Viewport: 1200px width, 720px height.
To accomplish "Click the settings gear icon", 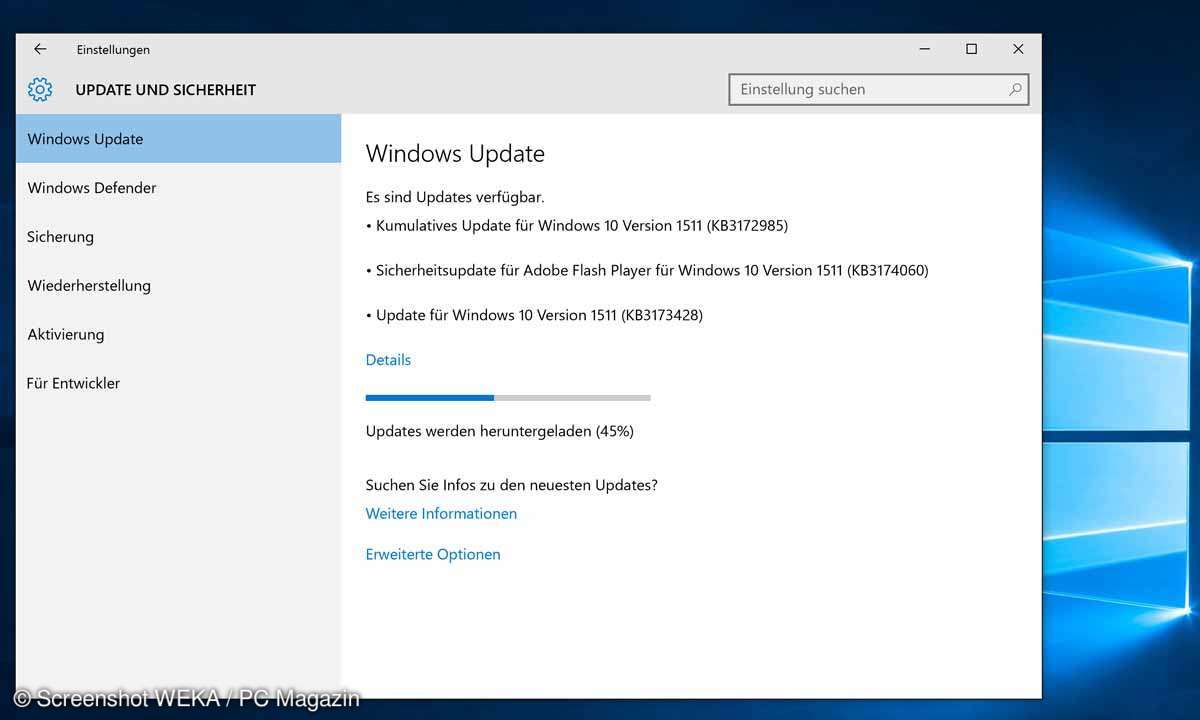I will [x=40, y=89].
